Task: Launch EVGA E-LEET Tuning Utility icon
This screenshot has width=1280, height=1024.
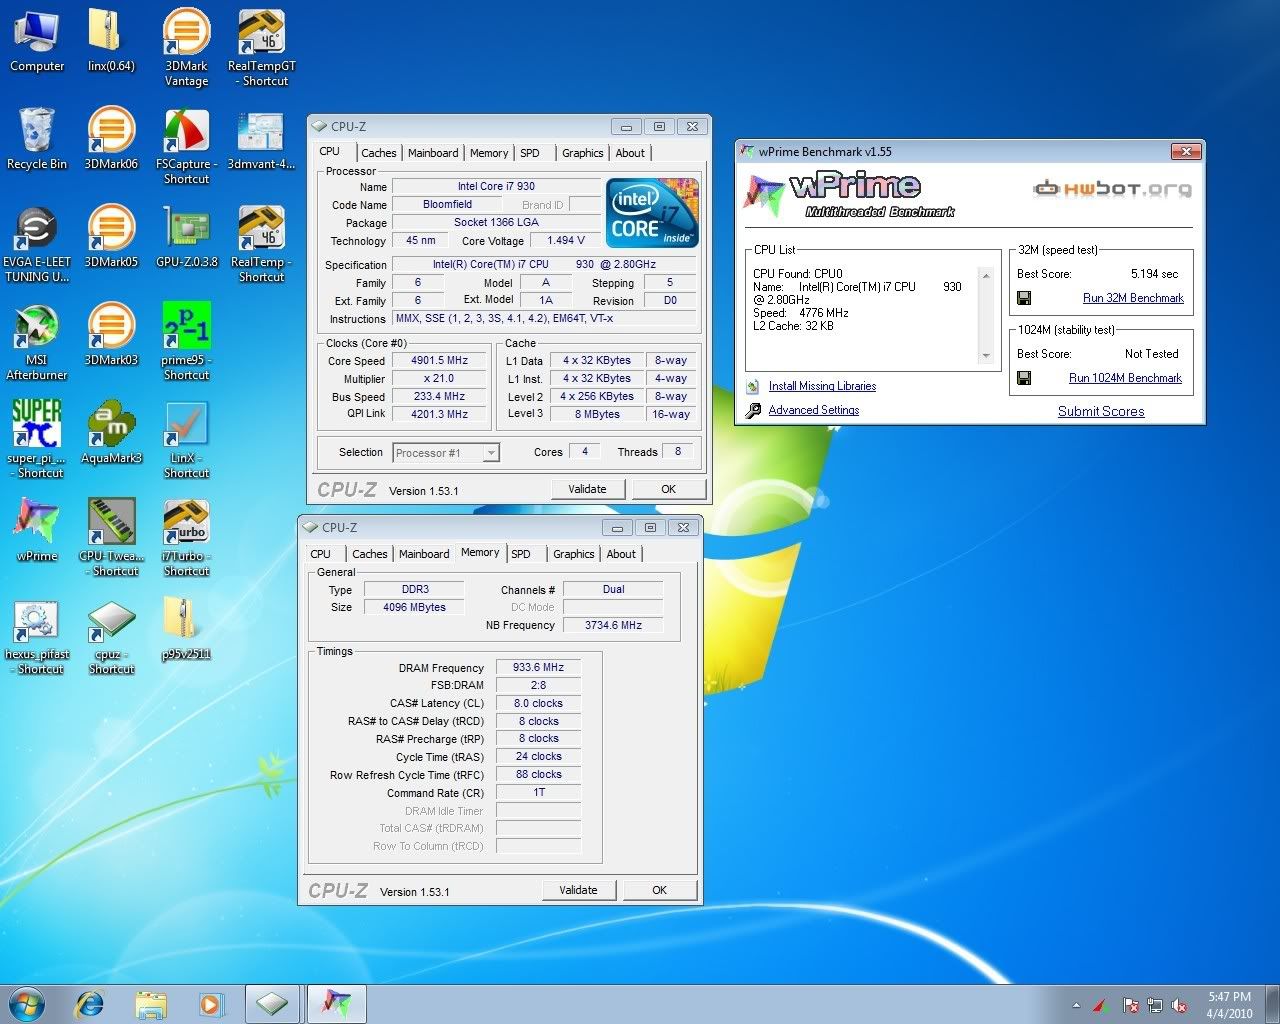Action: [37, 244]
